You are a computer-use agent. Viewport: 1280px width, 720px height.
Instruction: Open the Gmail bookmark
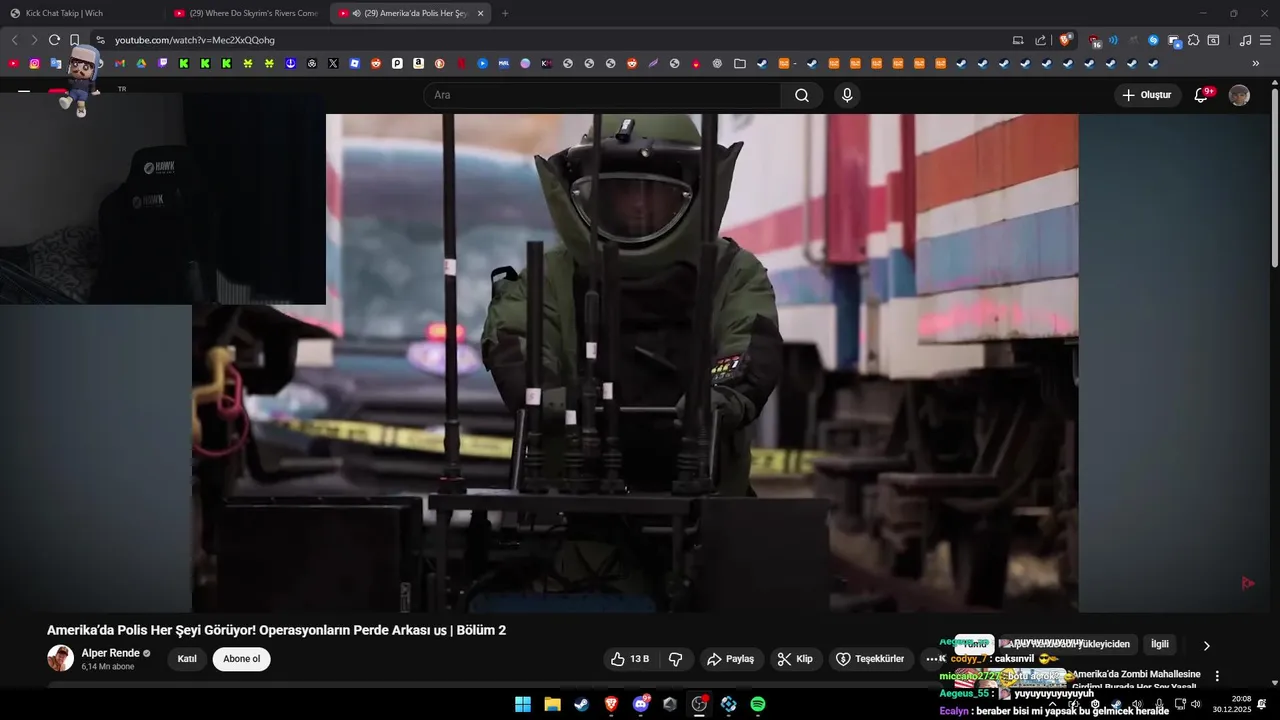tap(120, 63)
